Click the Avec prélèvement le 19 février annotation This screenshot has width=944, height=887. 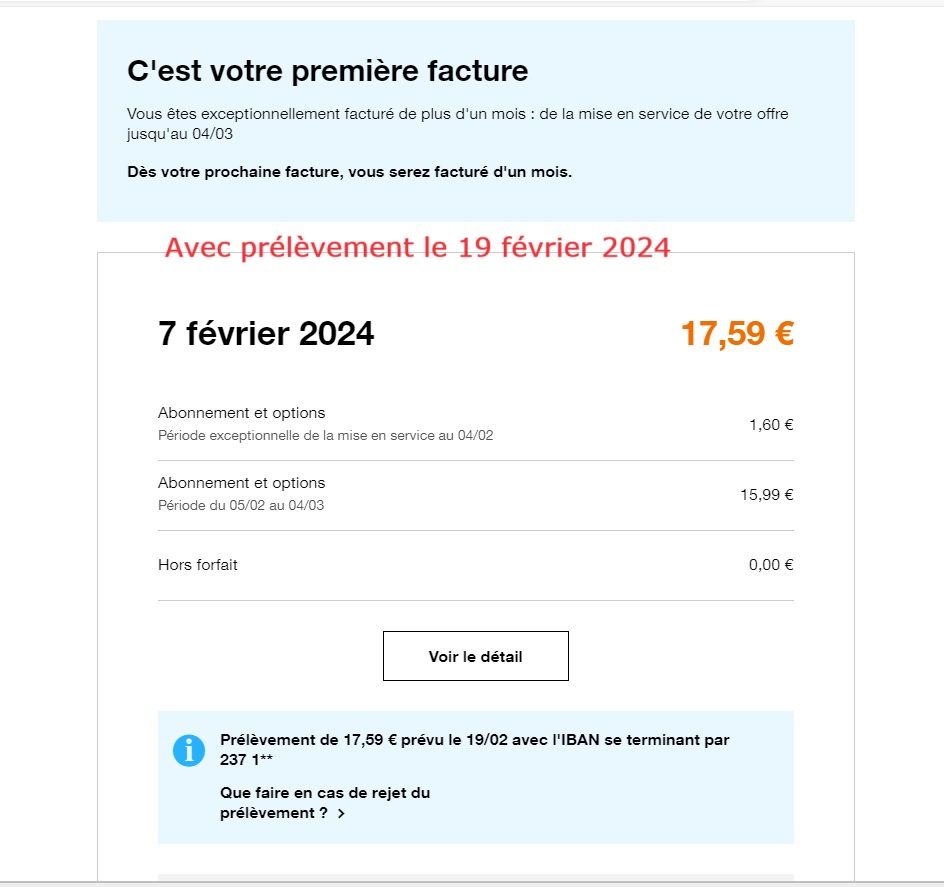point(420,247)
